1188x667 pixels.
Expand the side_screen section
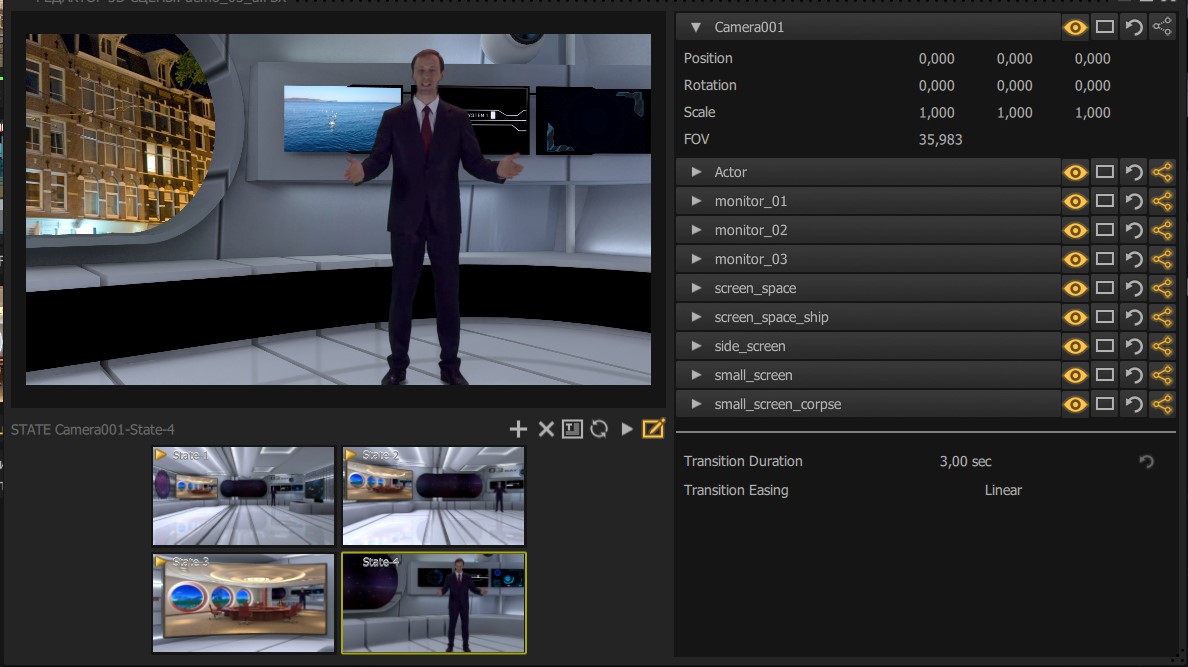coord(696,346)
